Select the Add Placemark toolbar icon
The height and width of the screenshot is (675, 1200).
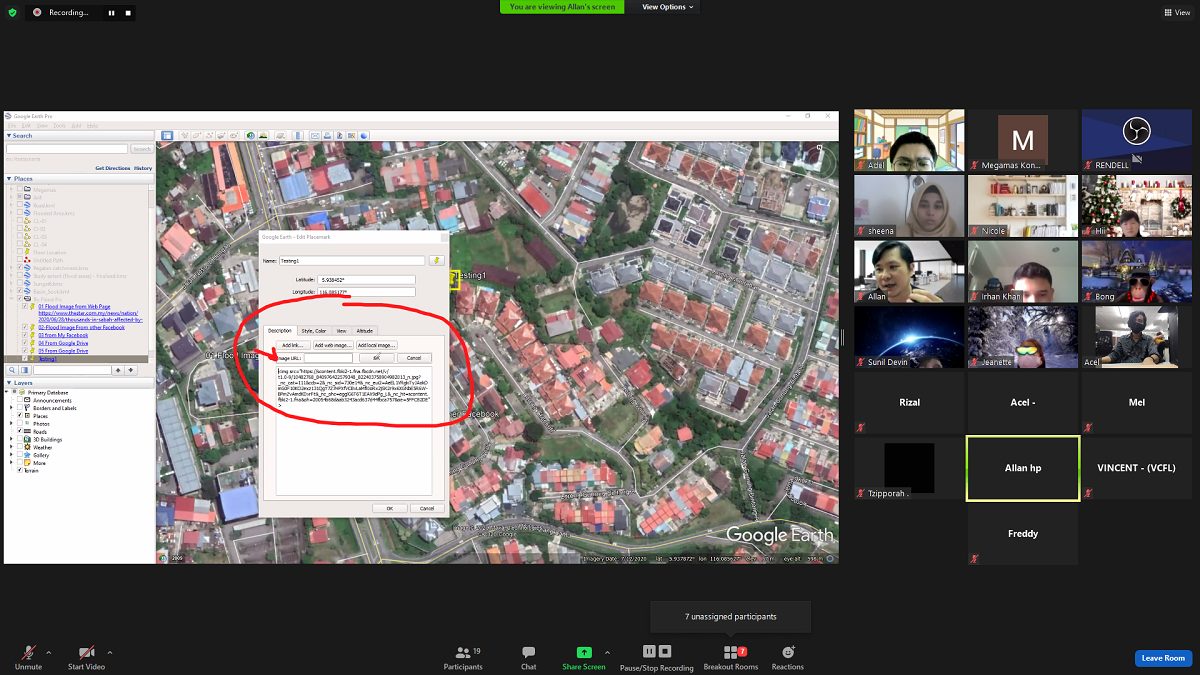click(x=186, y=135)
